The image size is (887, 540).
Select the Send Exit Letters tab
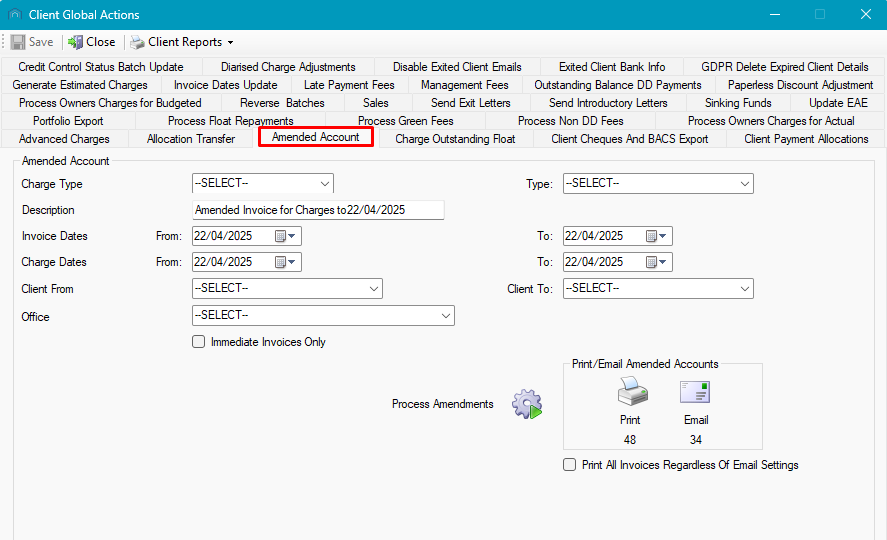pos(470,103)
